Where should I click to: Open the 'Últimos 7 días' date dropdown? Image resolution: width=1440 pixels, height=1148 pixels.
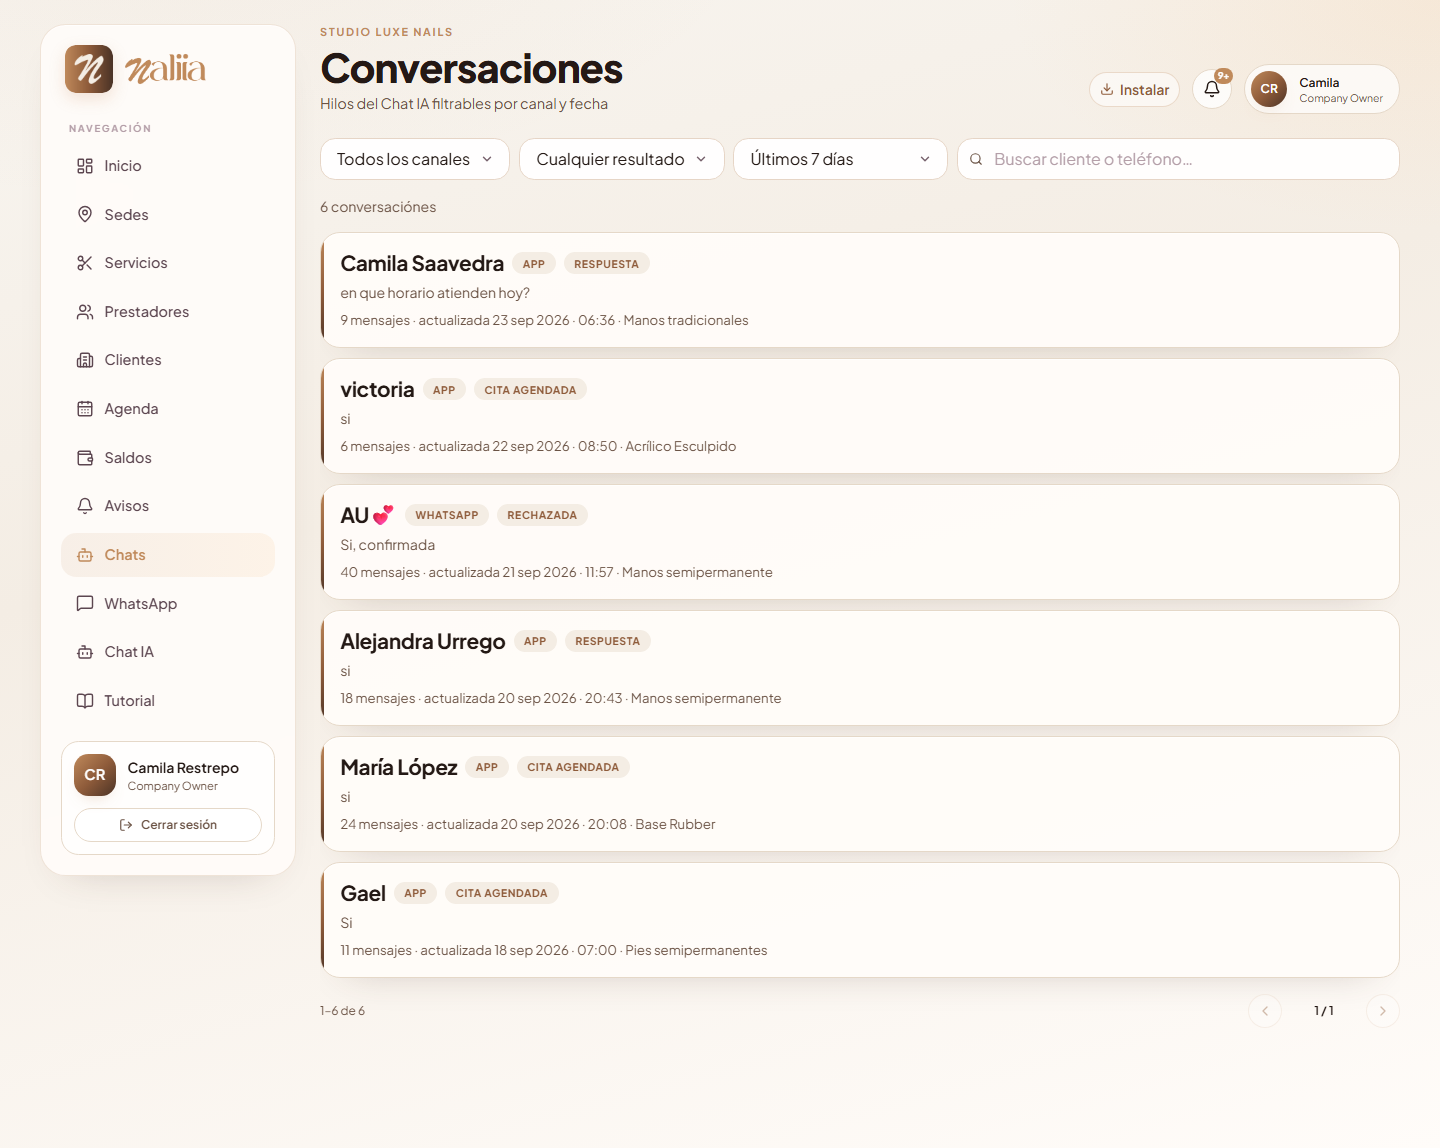tap(840, 159)
